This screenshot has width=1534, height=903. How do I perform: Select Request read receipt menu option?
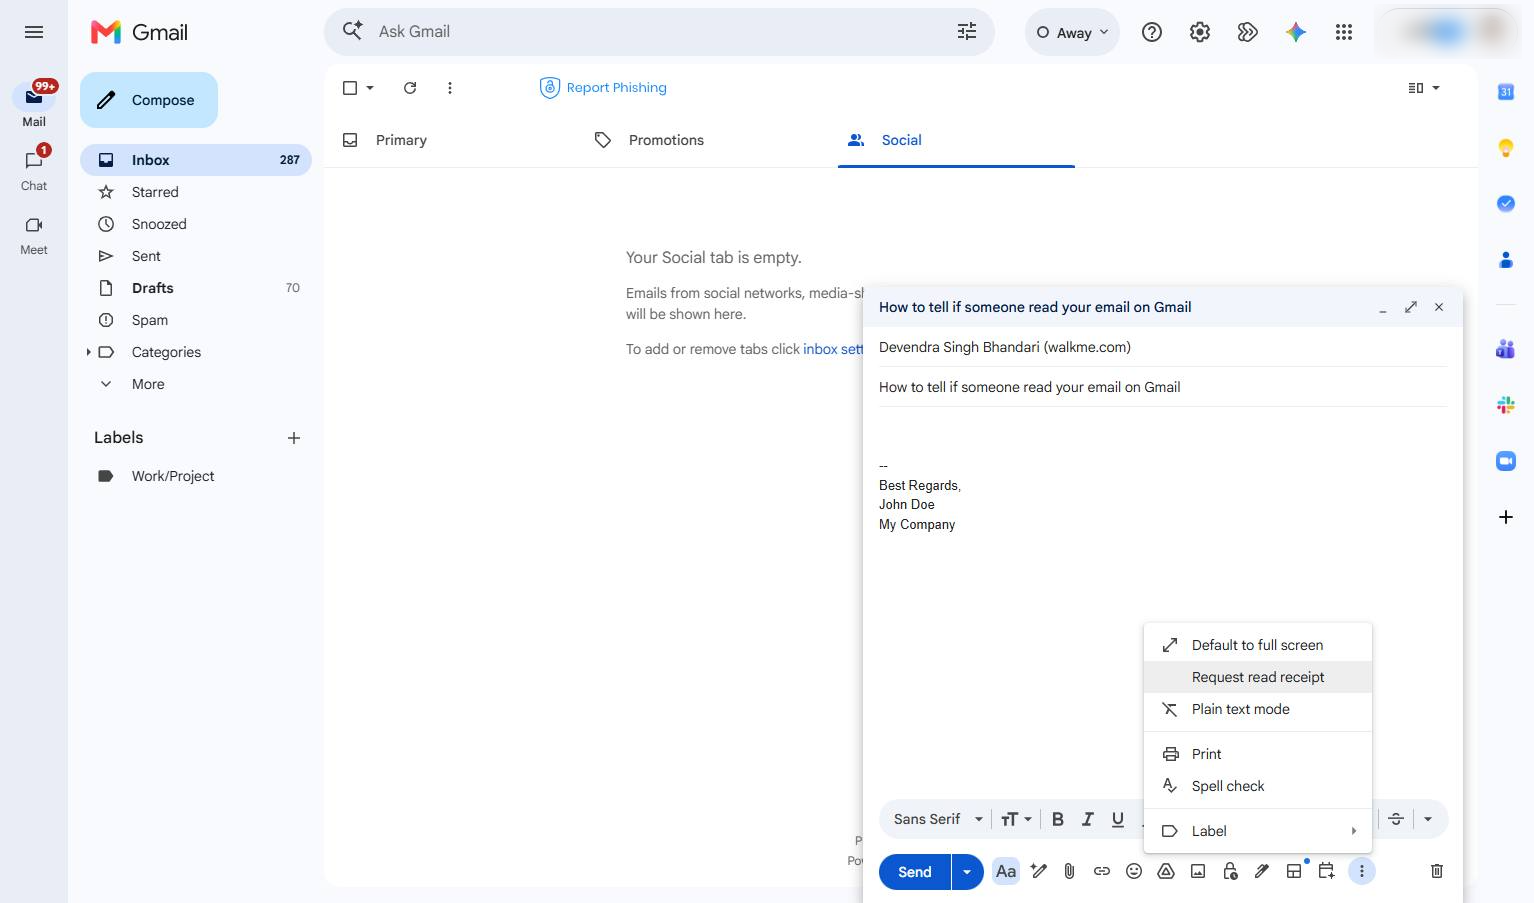coord(1258,677)
